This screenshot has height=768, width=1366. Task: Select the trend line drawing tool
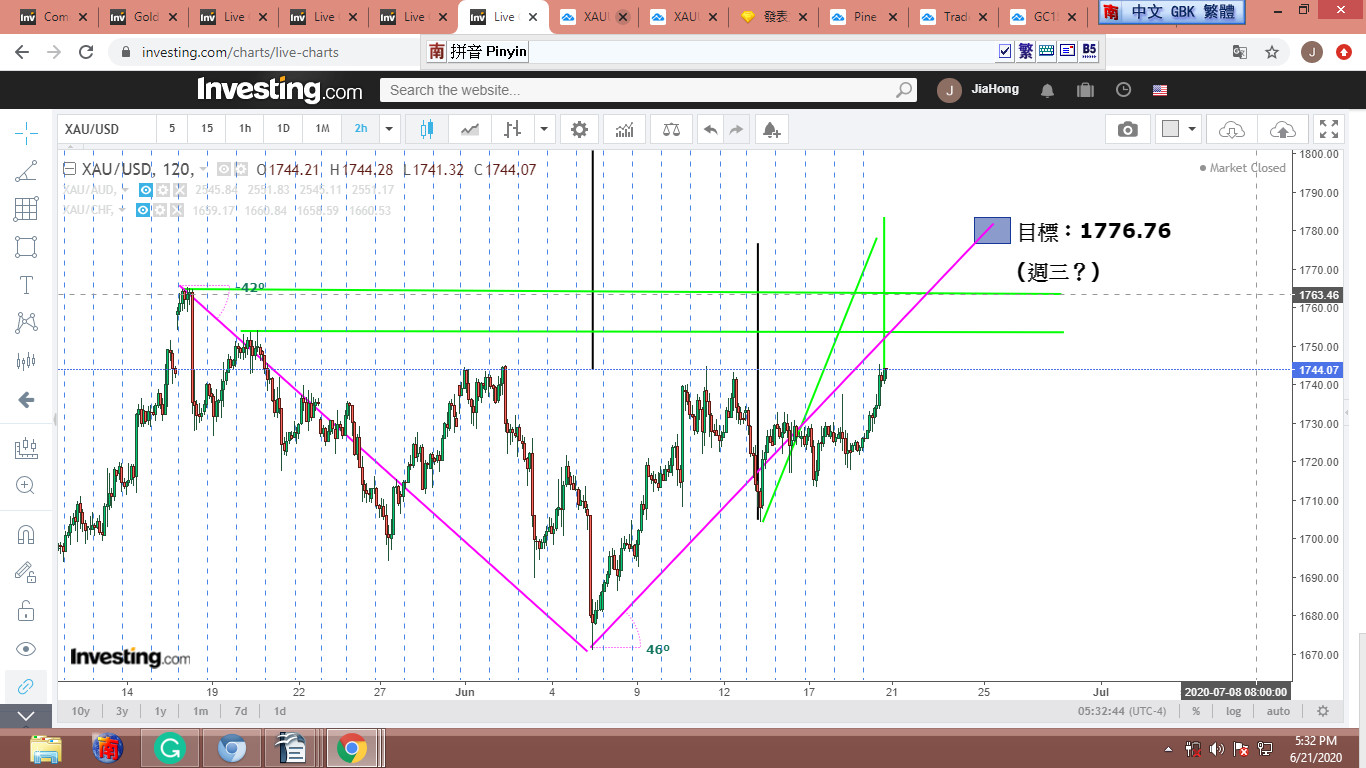pyautogui.click(x=26, y=171)
